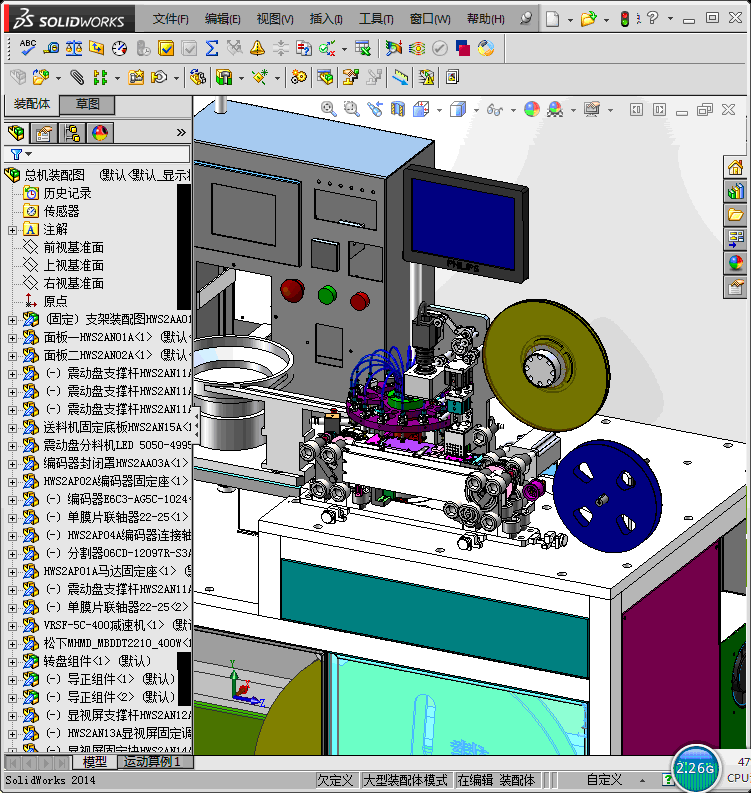
Task: Open the 工具(T) menu
Action: pyautogui.click(x=376, y=19)
